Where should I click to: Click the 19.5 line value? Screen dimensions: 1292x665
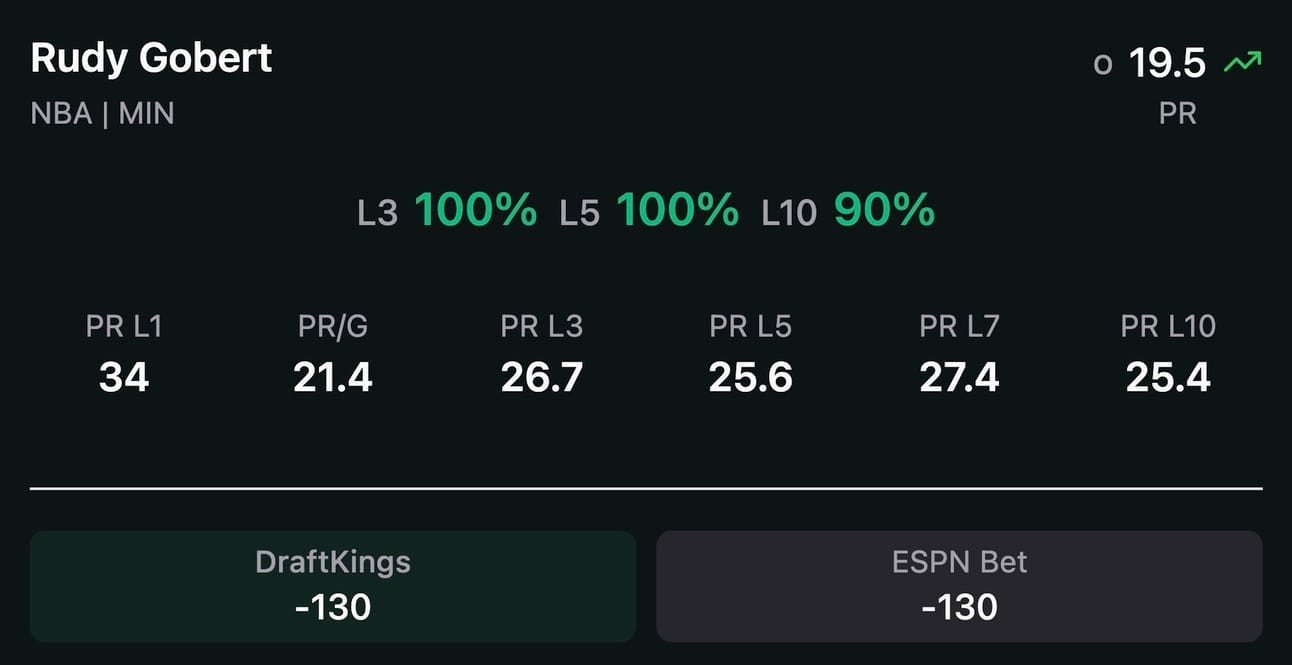[x=1168, y=64]
